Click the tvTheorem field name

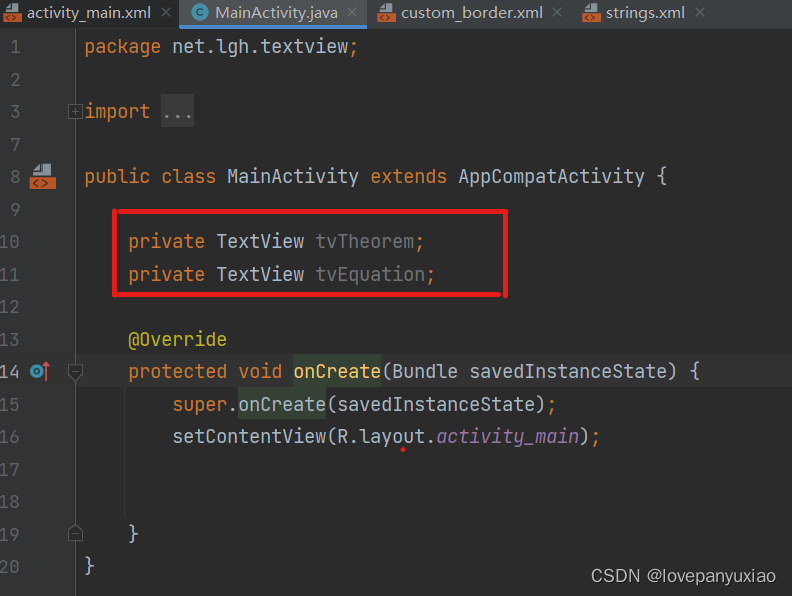coord(365,241)
